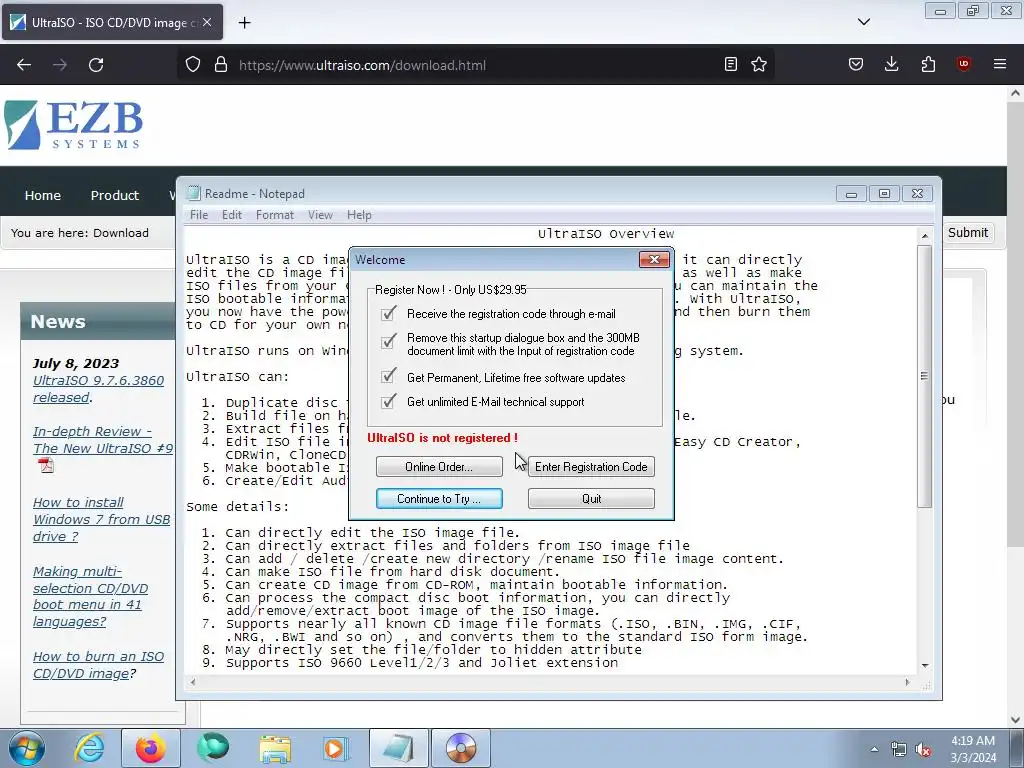Open 'Making multi-selection CD/DVD boot menu' link
The width and height of the screenshot is (1024, 768).
(91, 596)
